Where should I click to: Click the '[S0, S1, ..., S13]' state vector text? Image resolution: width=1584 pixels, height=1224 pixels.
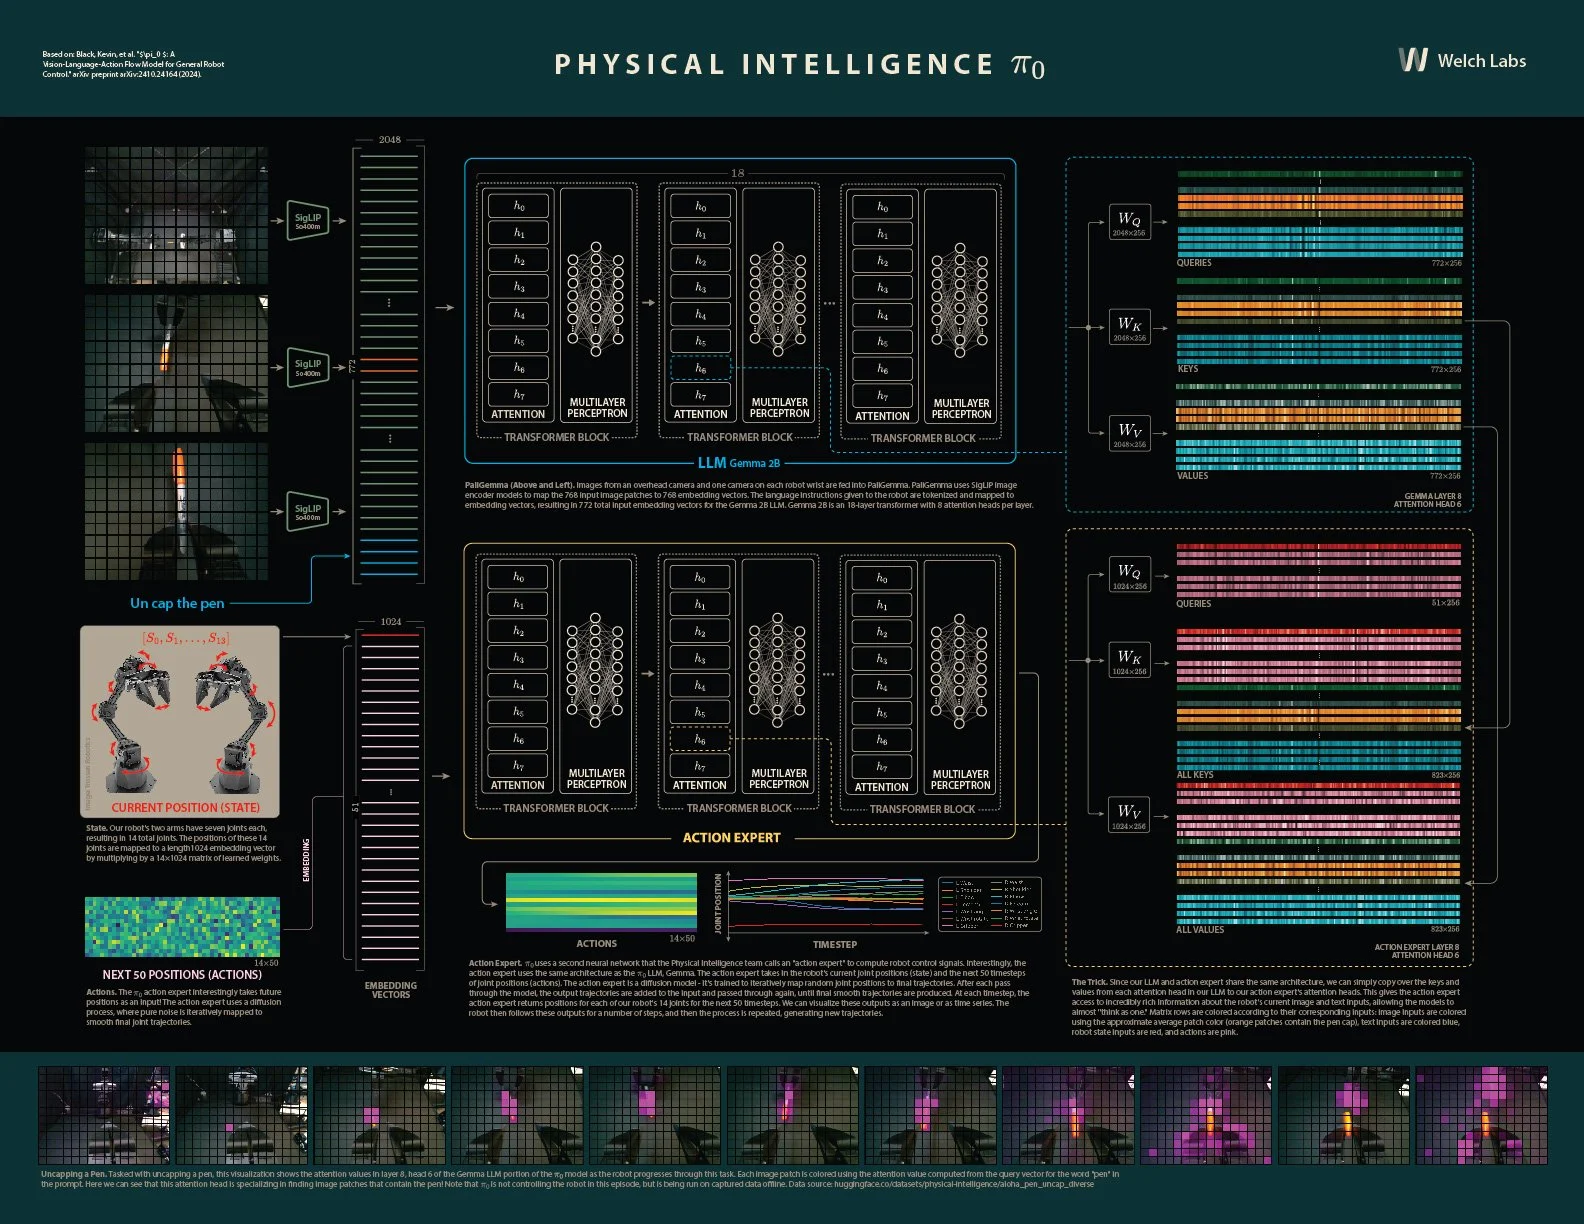coord(186,637)
